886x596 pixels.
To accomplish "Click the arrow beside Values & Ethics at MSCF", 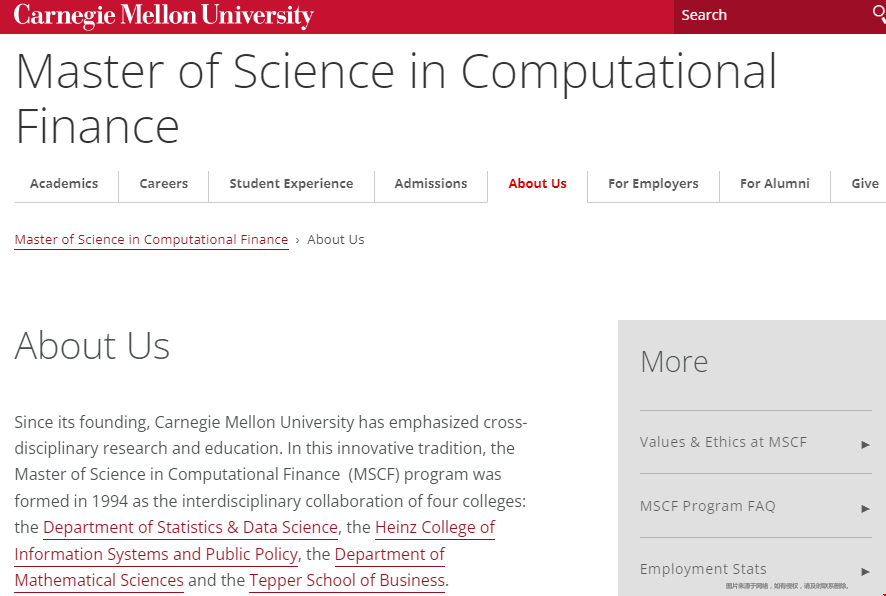I will click(x=865, y=445).
